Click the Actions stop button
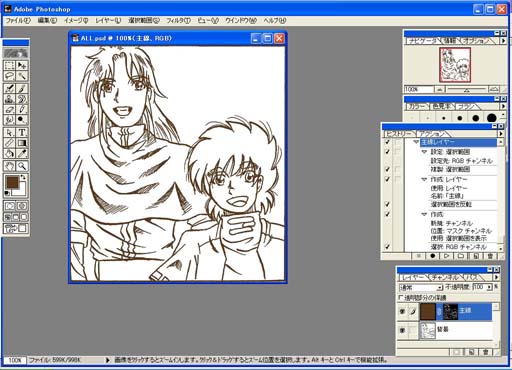The height and width of the screenshot is (370, 512). (x=419, y=256)
